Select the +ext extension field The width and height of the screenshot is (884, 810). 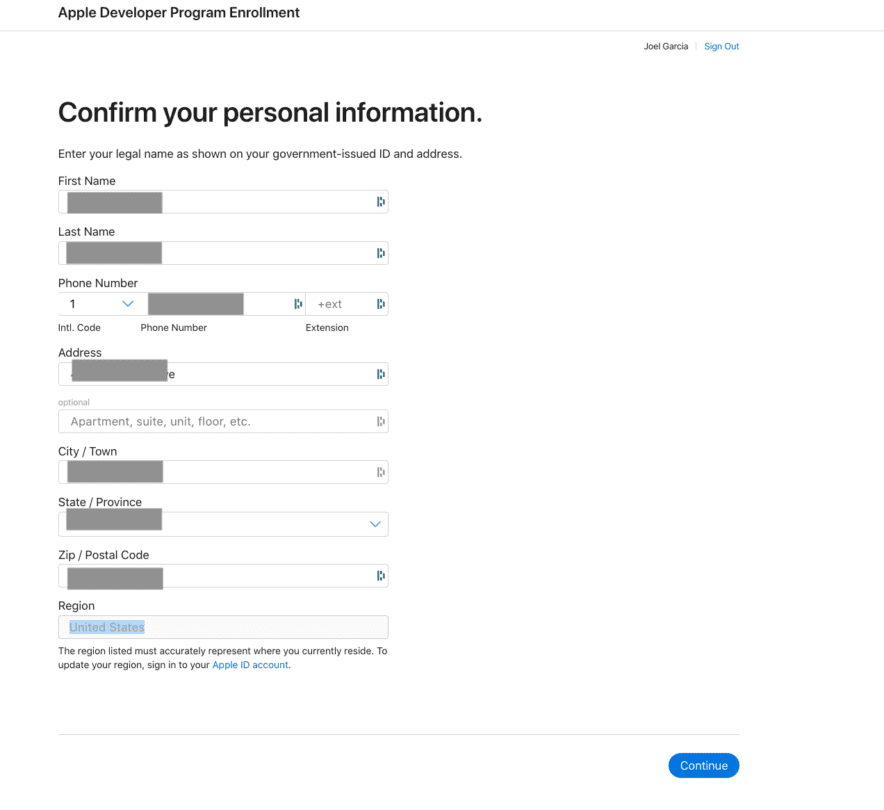(347, 304)
